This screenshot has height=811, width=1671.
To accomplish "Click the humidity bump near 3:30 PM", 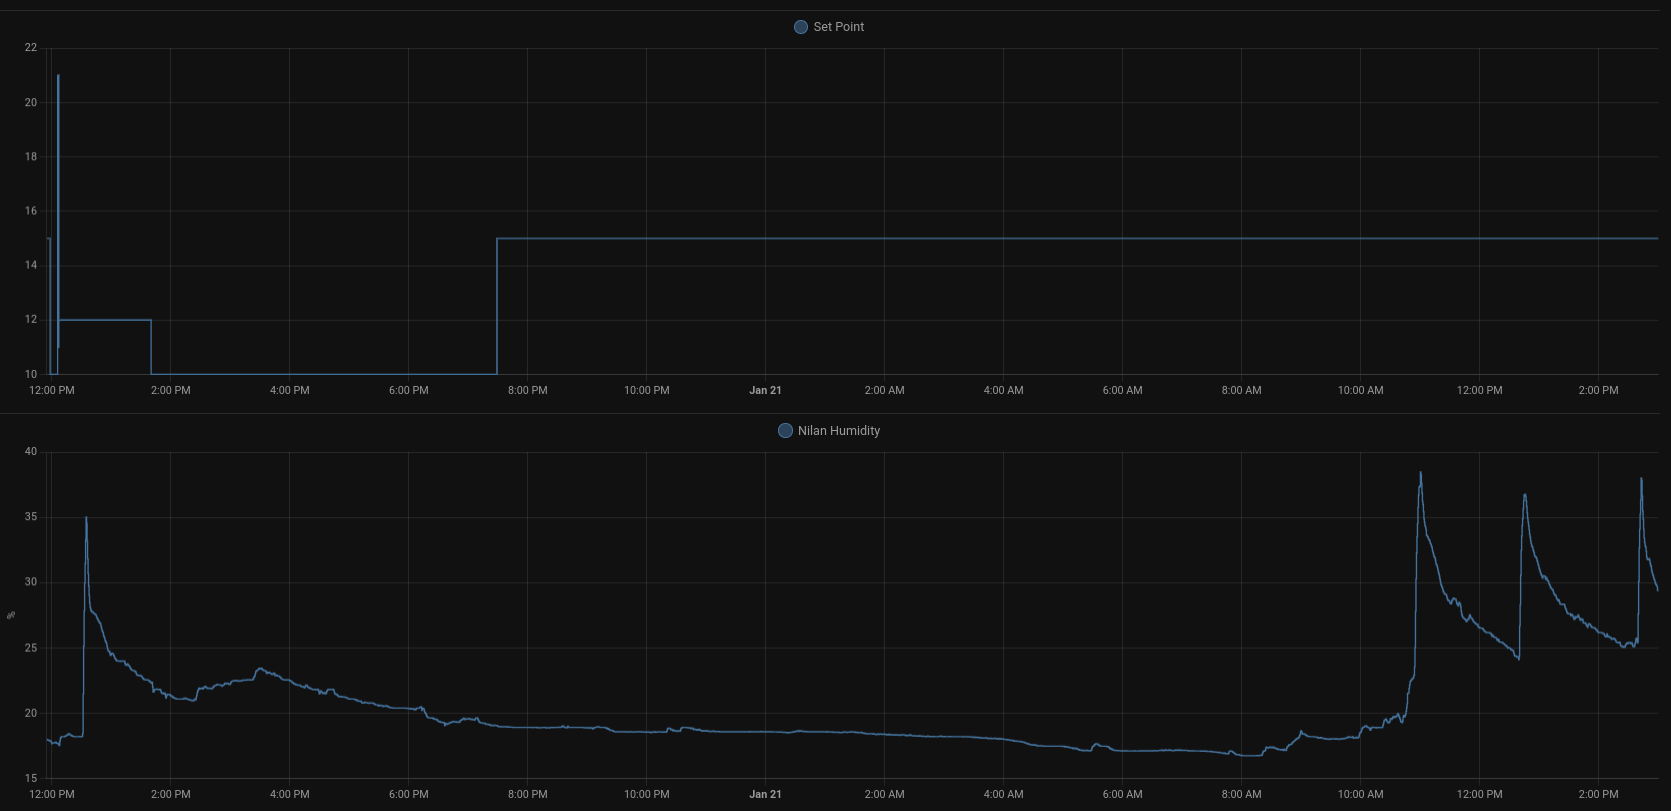I will click(260, 669).
